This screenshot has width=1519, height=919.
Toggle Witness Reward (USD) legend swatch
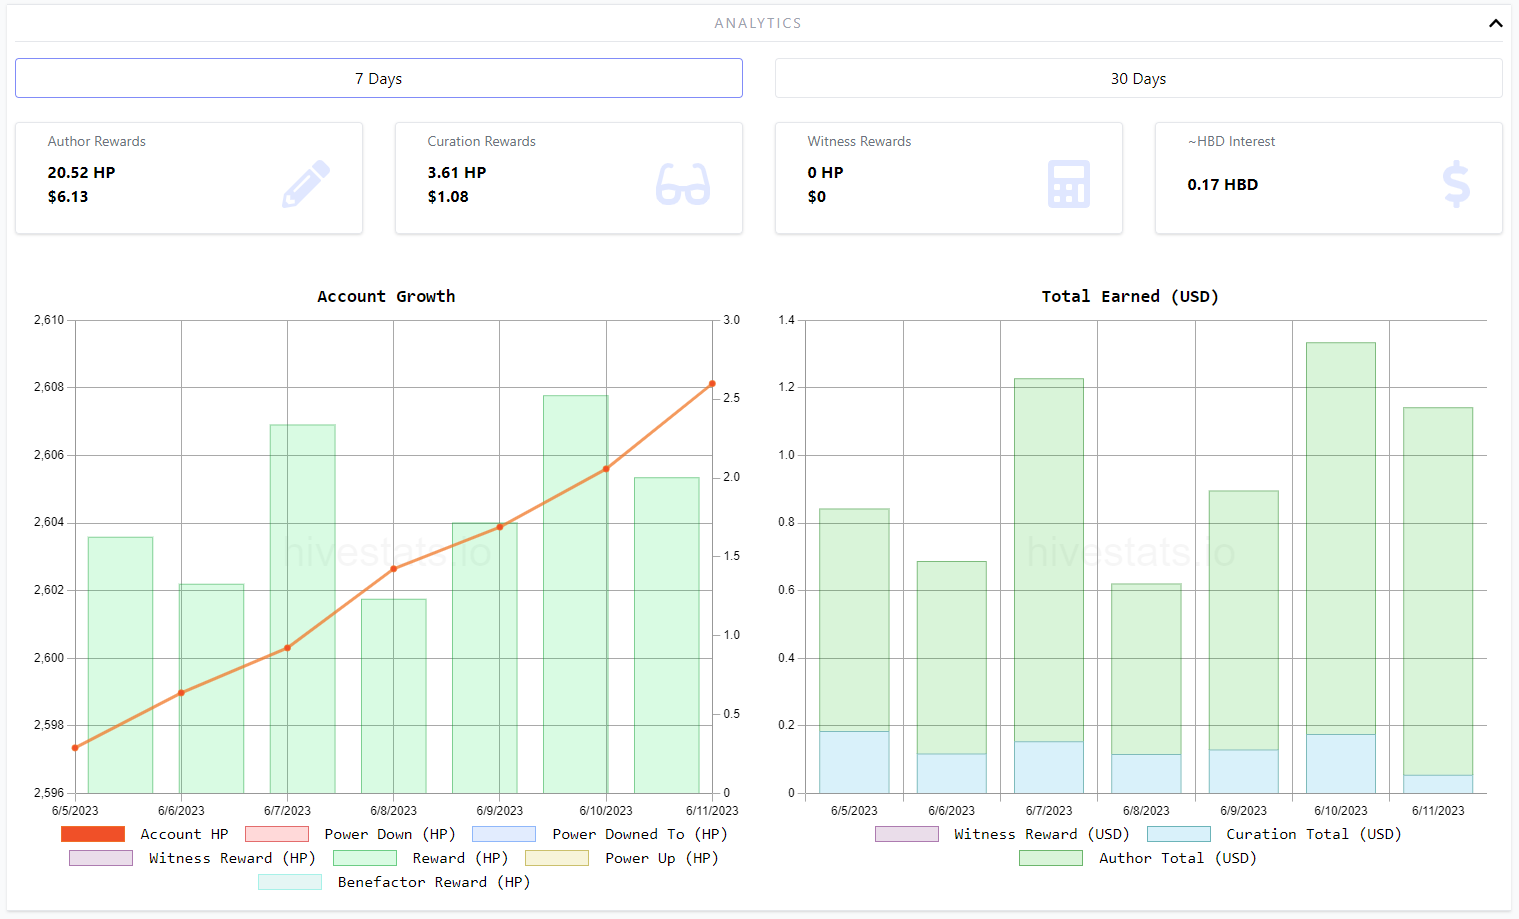coord(907,834)
